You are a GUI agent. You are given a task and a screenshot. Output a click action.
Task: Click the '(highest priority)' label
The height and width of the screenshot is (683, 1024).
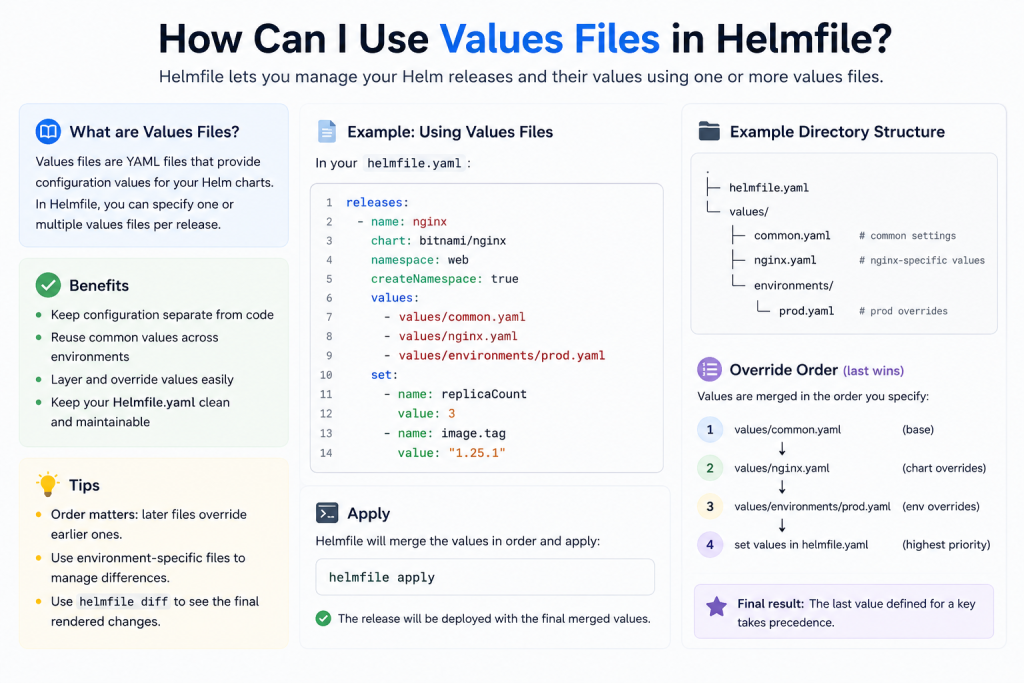[x=946, y=545]
